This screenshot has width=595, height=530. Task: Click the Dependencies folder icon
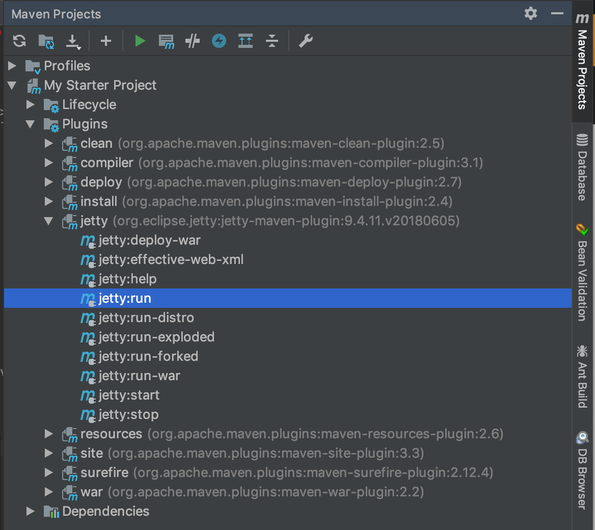tap(51, 511)
